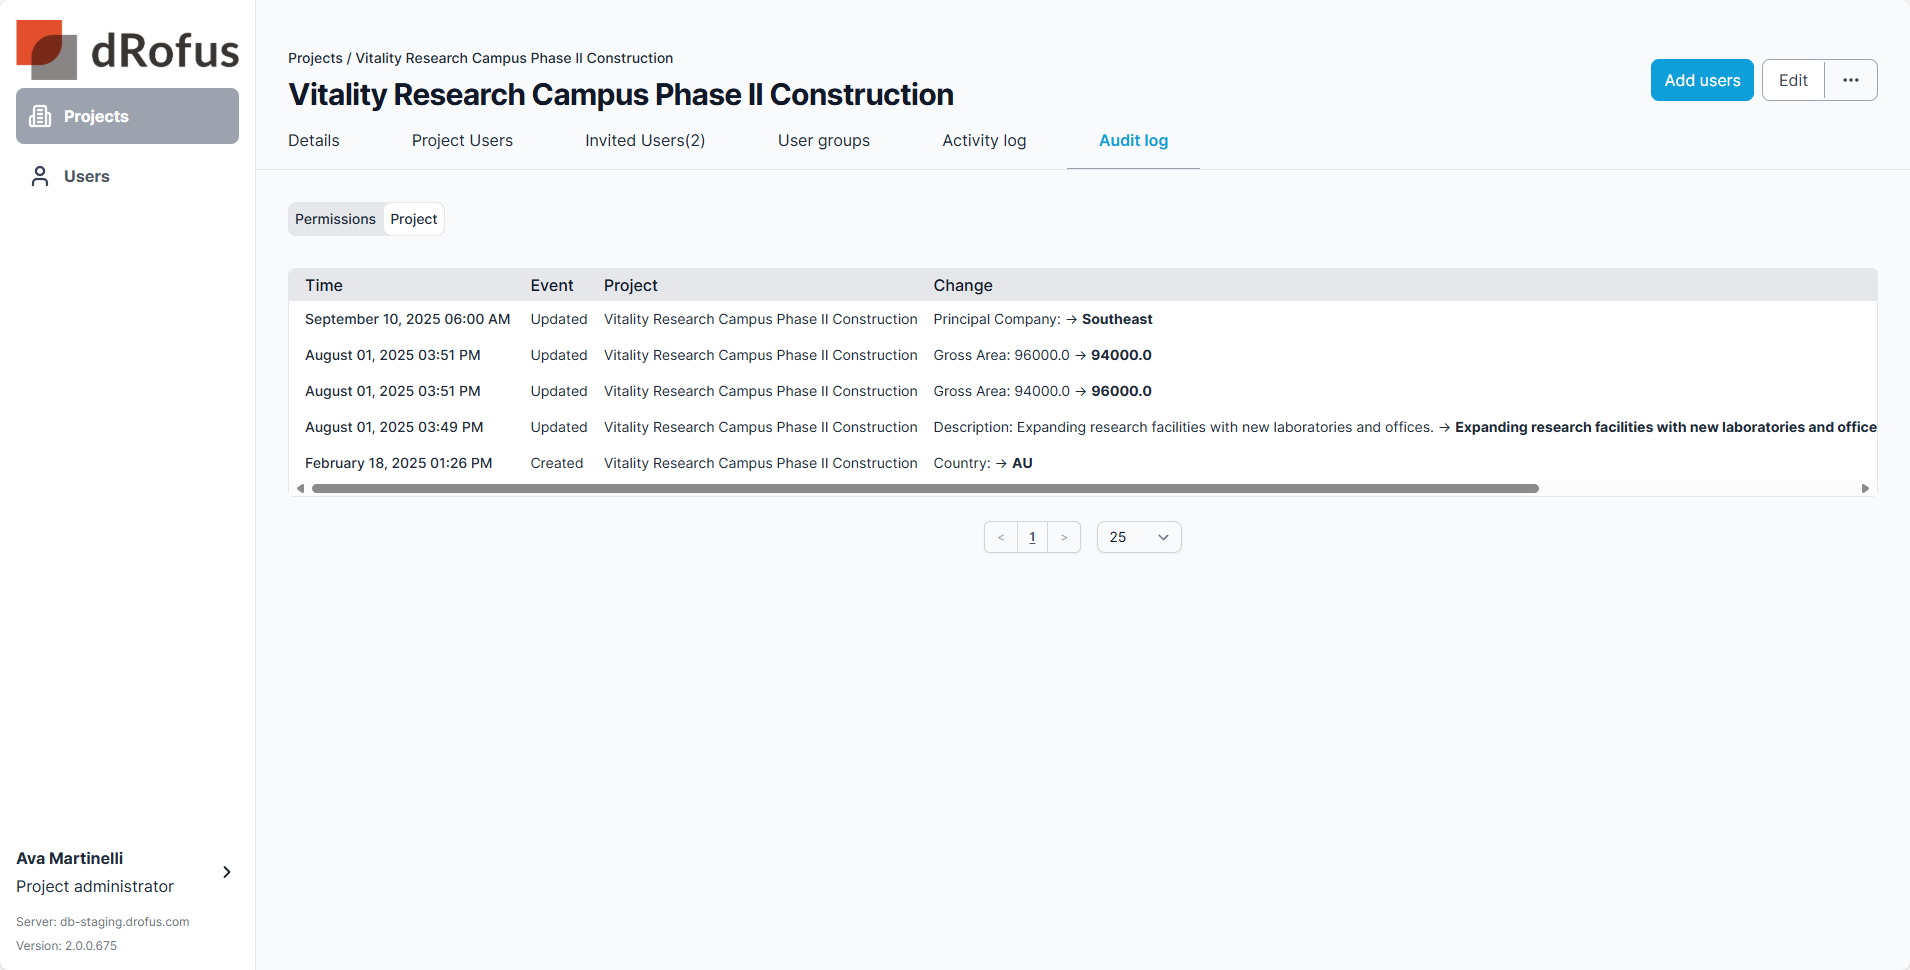Click the horizontal scrollbar under the table
The image size is (1910, 970).
(x=924, y=489)
